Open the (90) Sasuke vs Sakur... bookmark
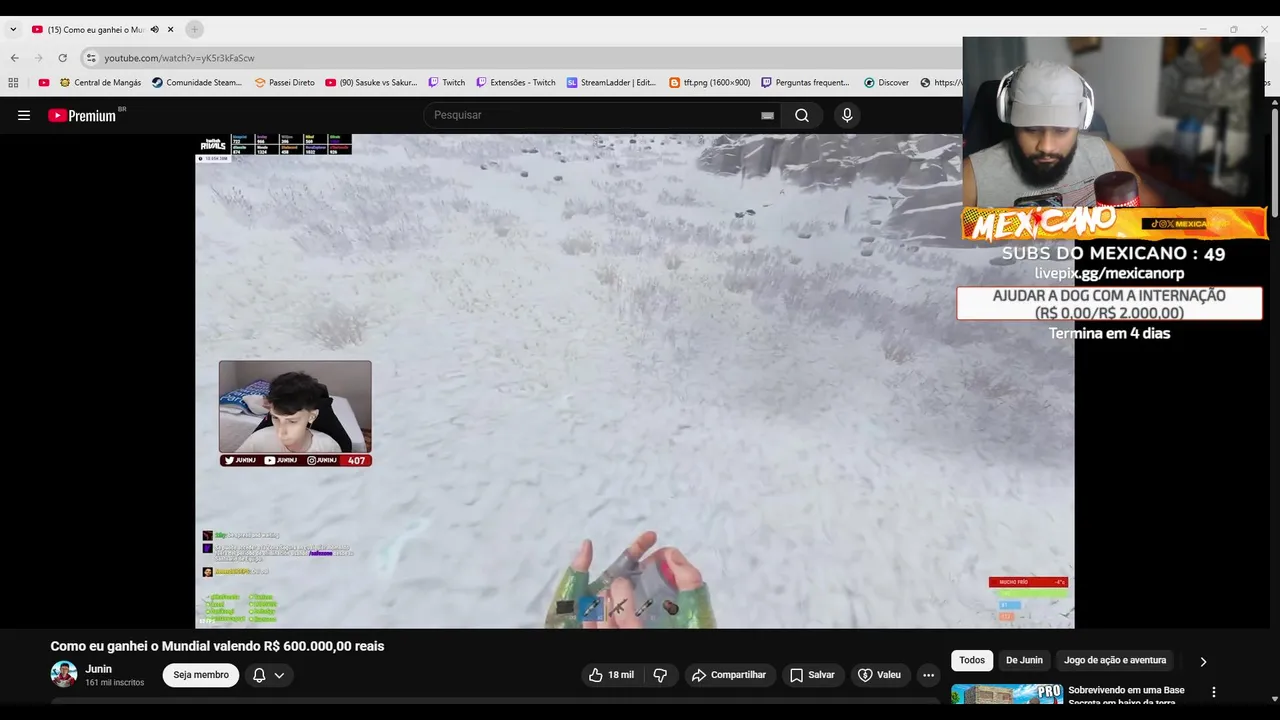This screenshot has width=1280, height=720. tap(372, 83)
